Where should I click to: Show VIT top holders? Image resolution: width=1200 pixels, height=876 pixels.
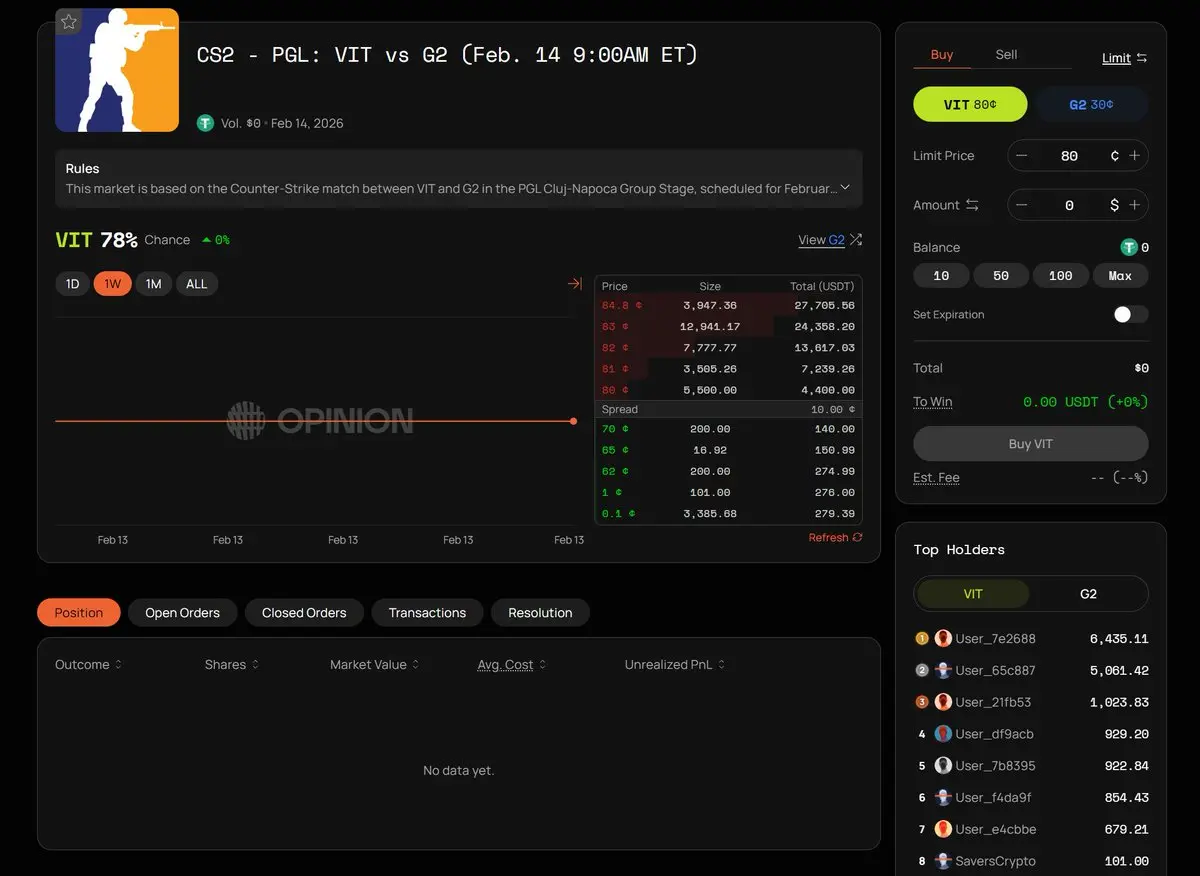point(973,594)
